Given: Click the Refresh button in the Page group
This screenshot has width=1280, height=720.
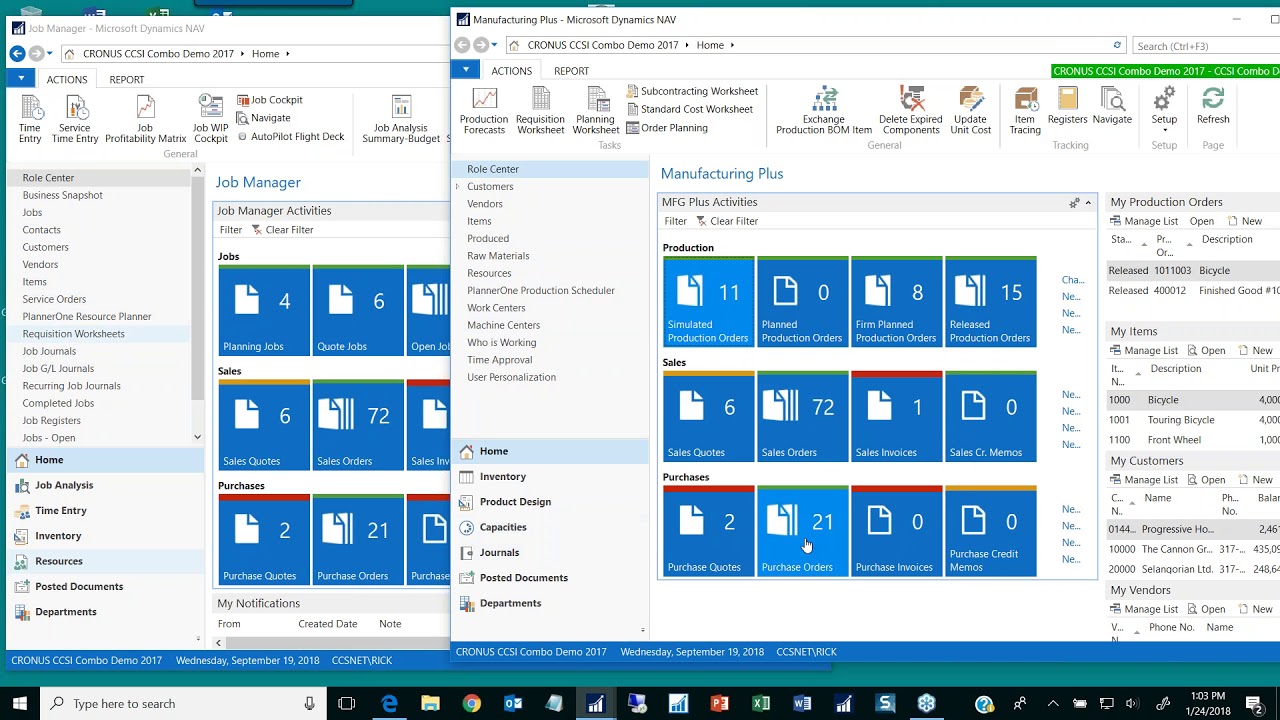Looking at the screenshot, I should coord(1213,106).
